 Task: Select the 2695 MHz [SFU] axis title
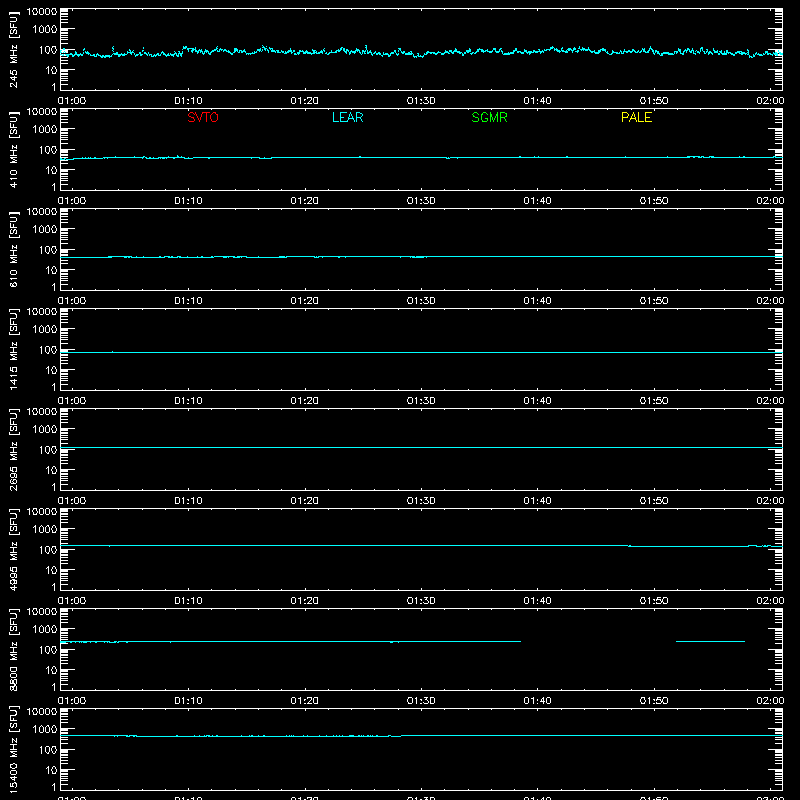pos(14,449)
